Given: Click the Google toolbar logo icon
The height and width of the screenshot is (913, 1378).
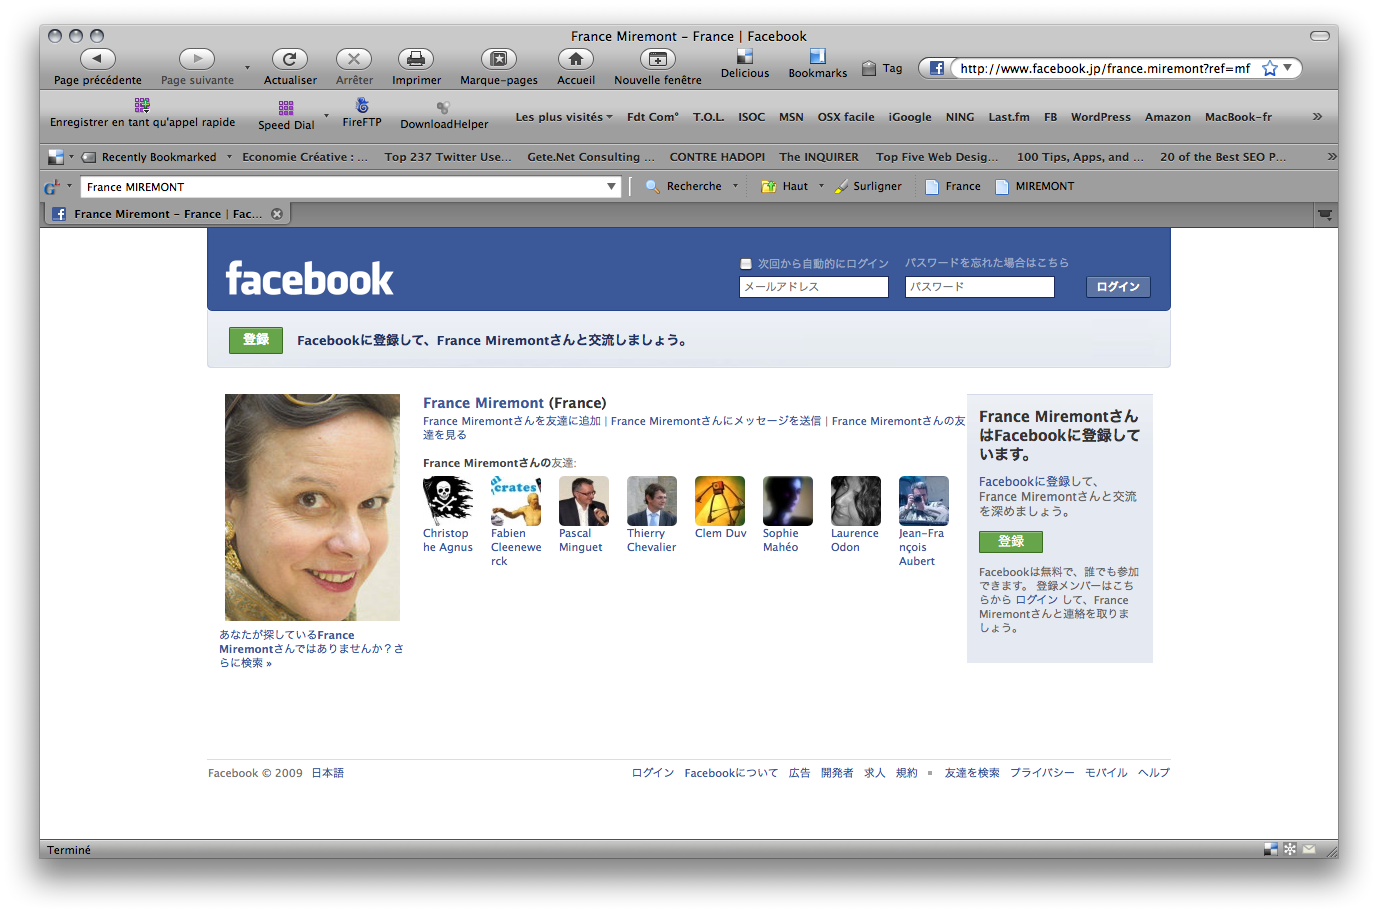Looking at the screenshot, I should coord(53,187).
